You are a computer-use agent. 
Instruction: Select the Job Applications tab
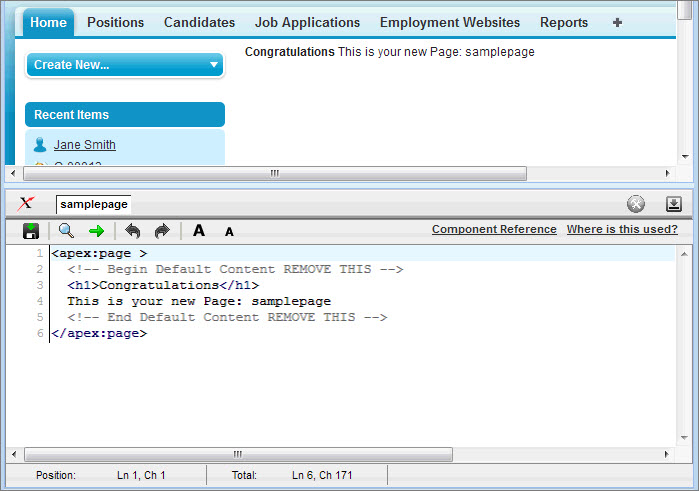click(307, 22)
